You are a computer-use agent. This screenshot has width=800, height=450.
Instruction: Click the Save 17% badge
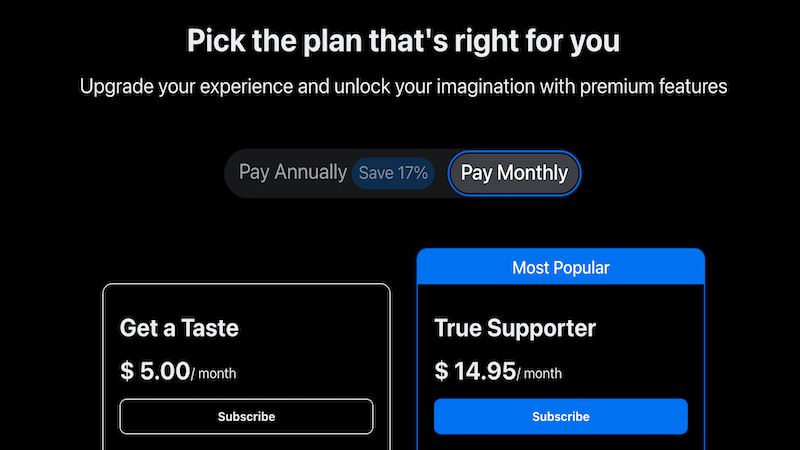pos(393,173)
